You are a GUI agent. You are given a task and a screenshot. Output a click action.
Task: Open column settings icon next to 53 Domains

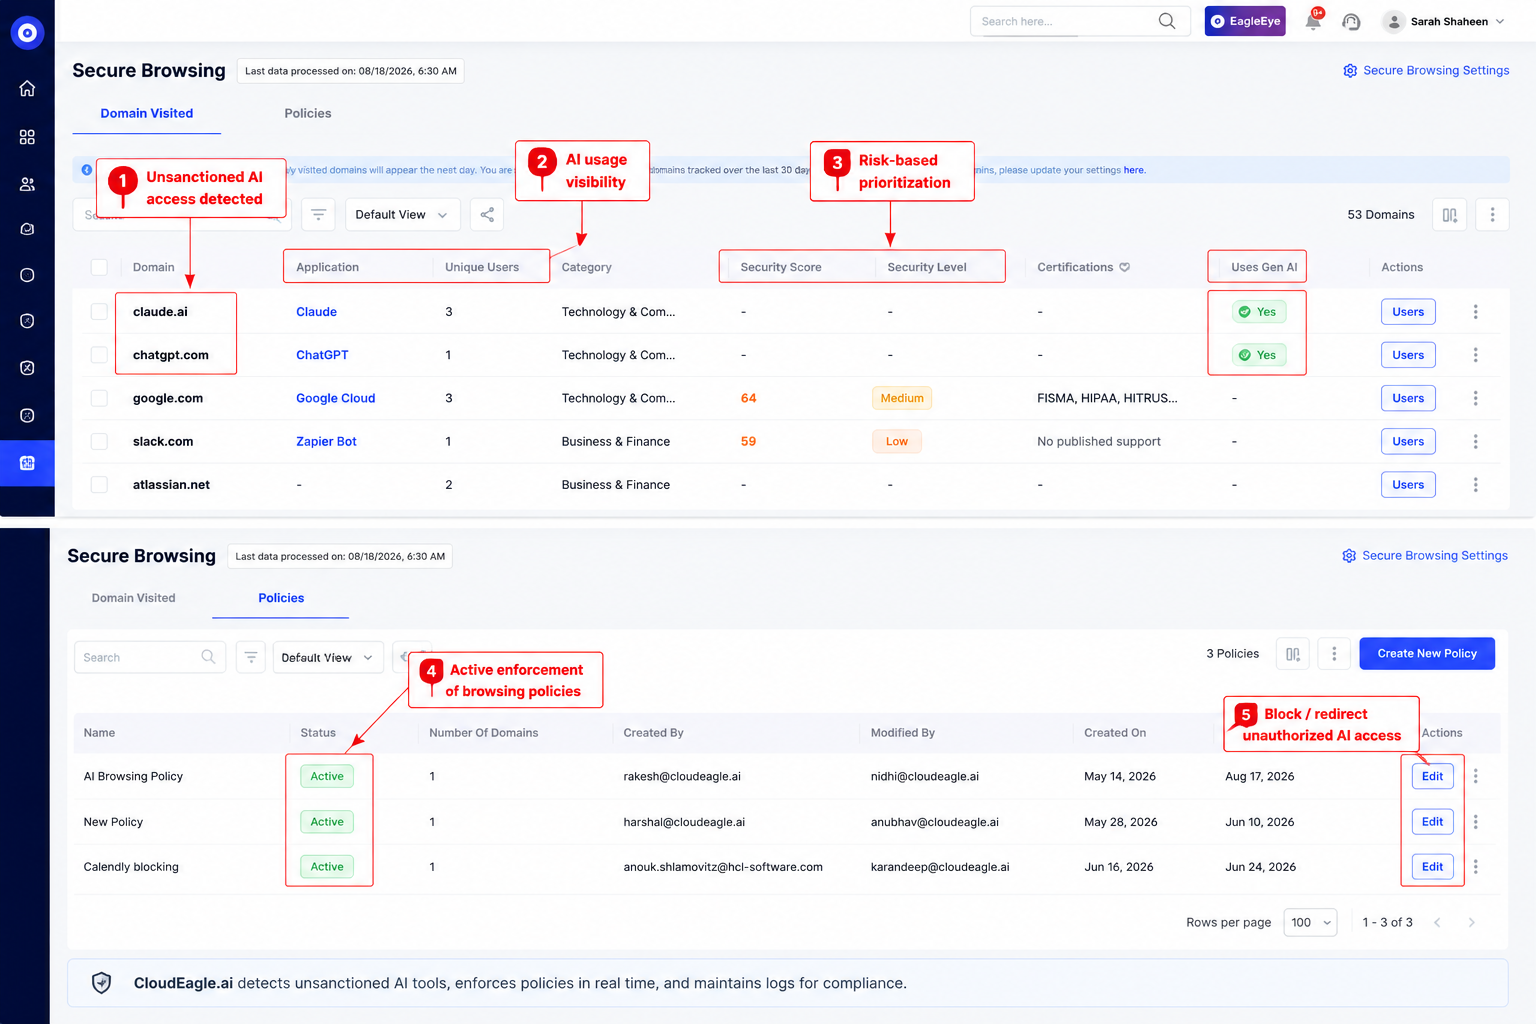[x=1449, y=214]
